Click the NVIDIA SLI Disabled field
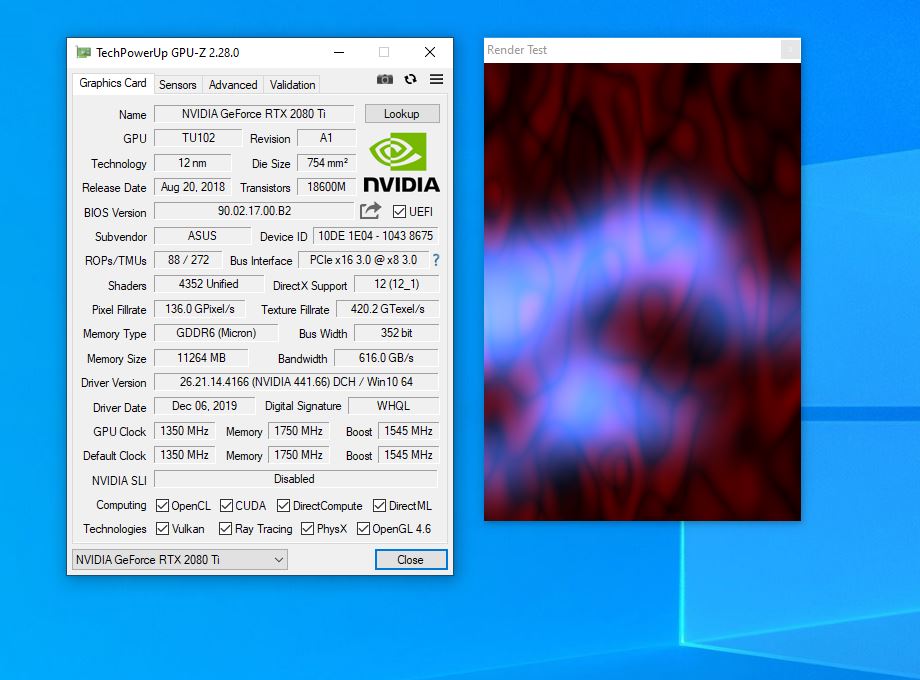 pos(296,479)
